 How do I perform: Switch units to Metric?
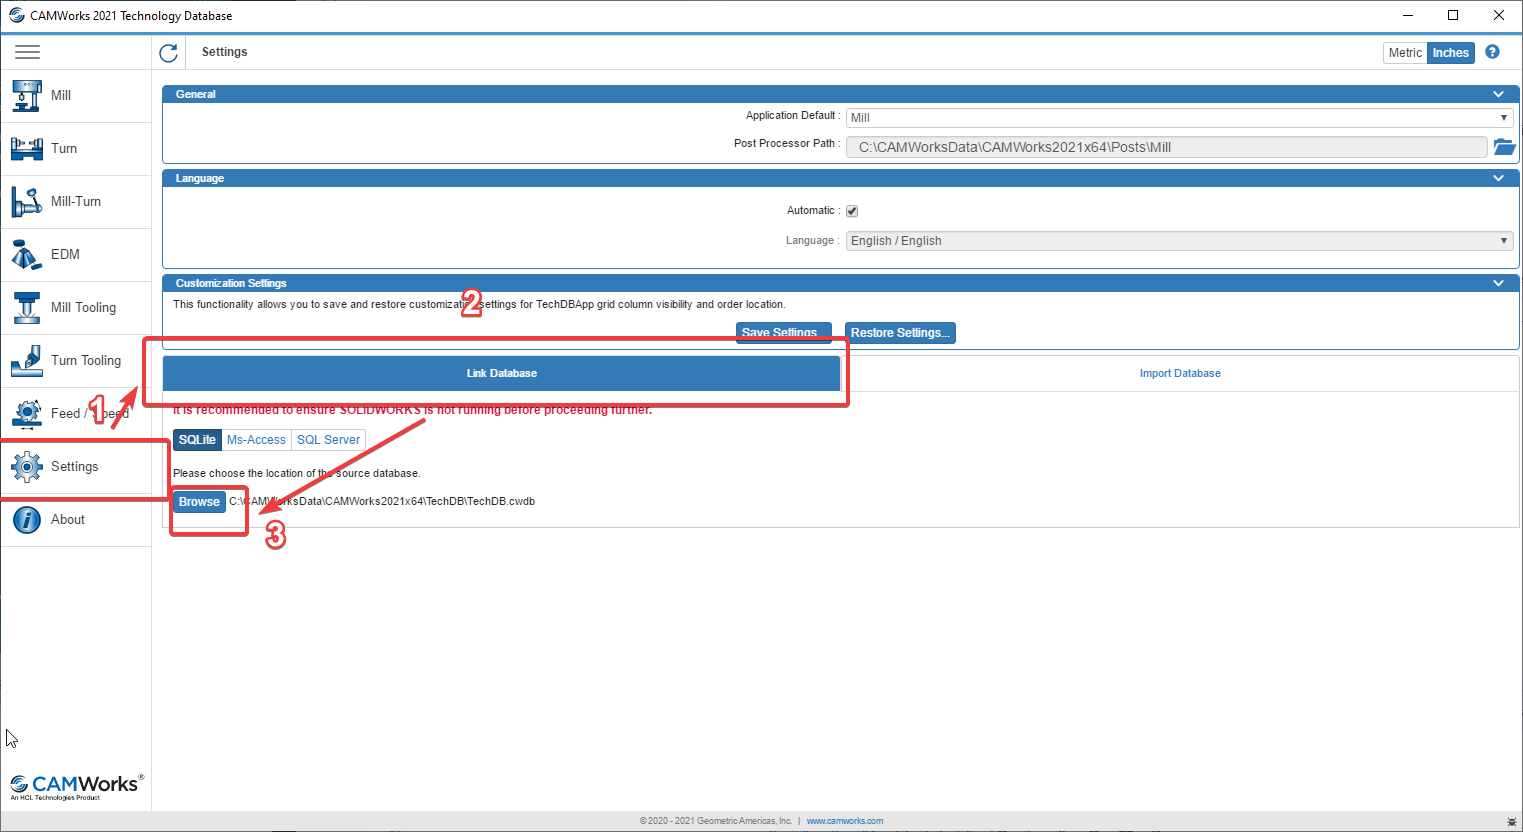point(1404,53)
